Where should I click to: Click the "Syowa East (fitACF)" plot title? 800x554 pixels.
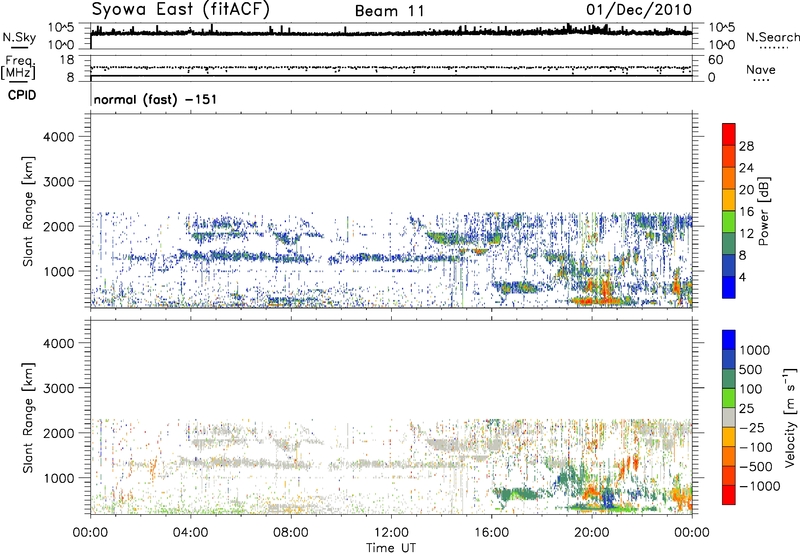[180, 10]
